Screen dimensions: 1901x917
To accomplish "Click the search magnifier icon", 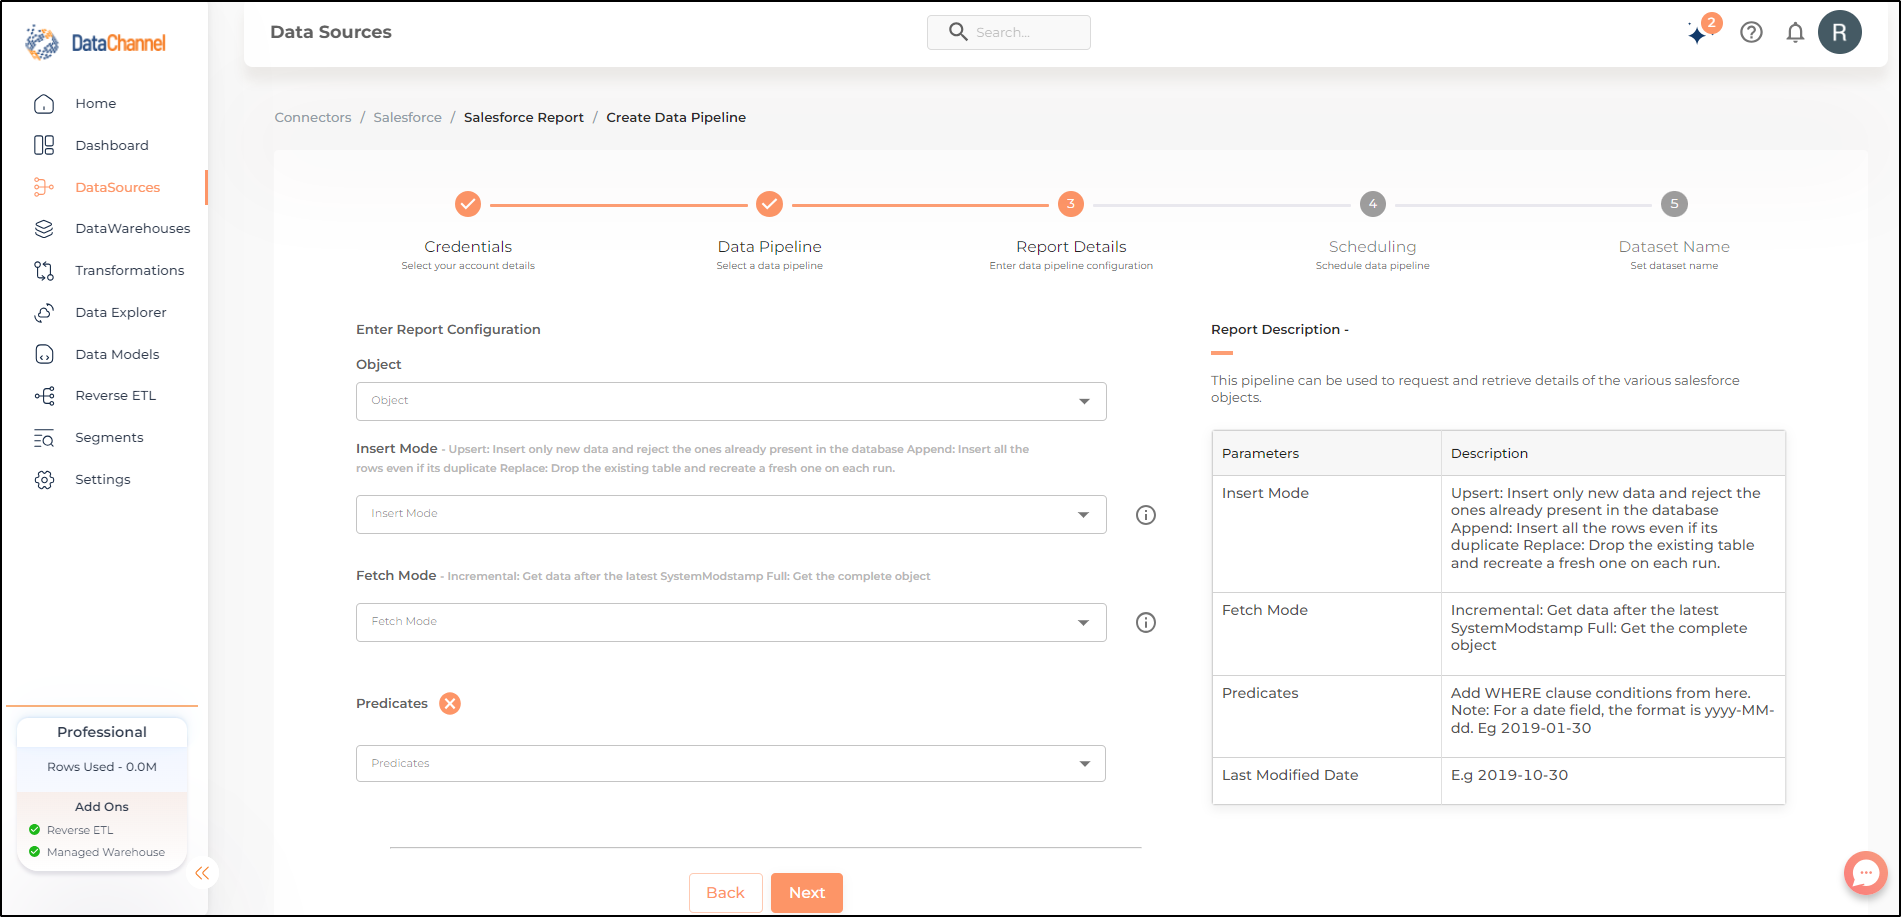I will pyautogui.click(x=958, y=32).
